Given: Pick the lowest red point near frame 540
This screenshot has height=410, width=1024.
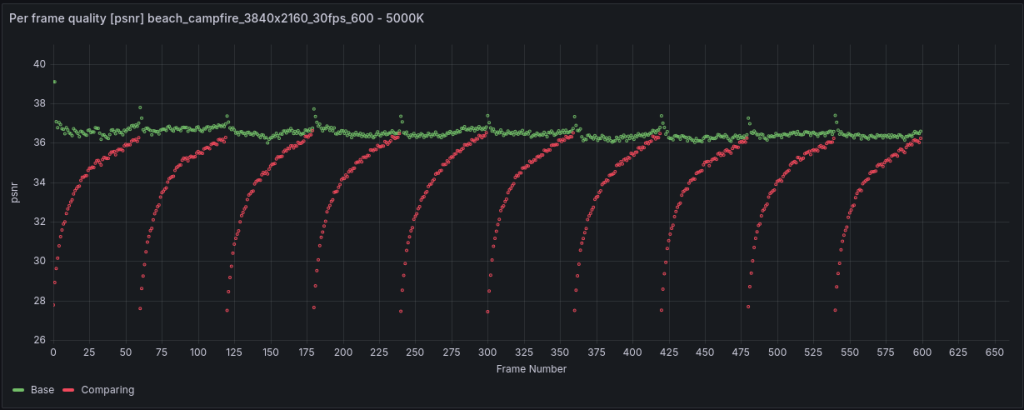Looking at the screenshot, I should [x=835, y=310].
